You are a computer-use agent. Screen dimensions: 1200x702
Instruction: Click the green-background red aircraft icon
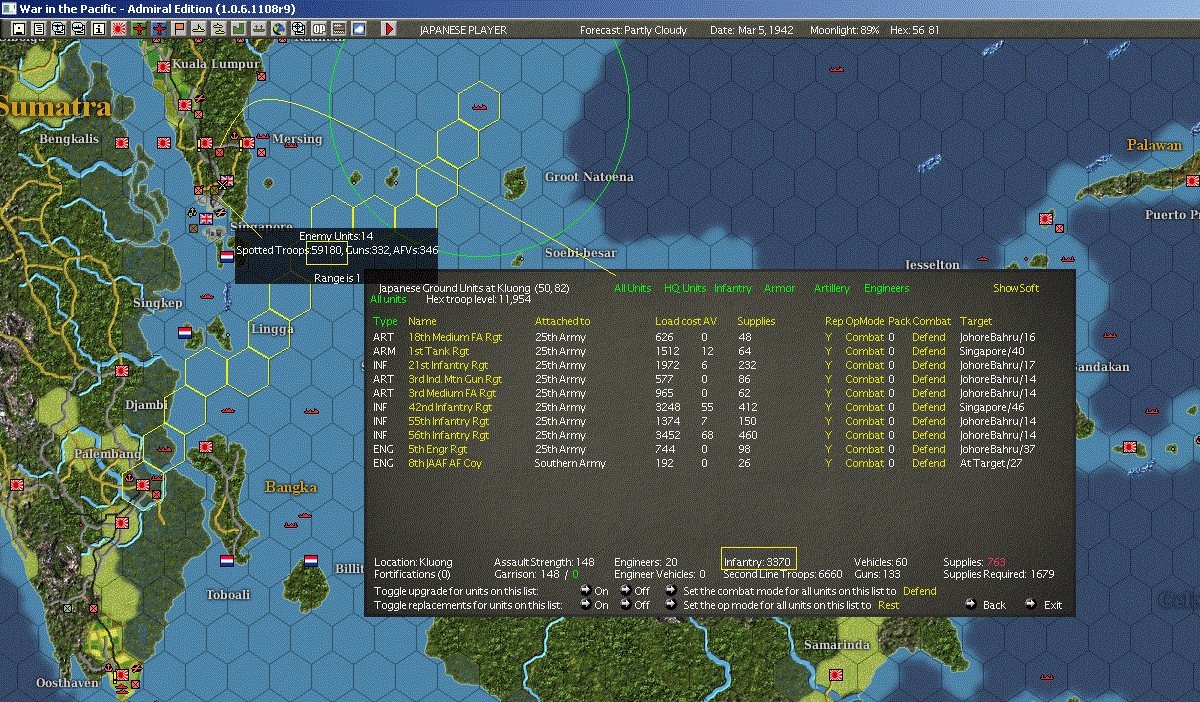tap(139, 29)
